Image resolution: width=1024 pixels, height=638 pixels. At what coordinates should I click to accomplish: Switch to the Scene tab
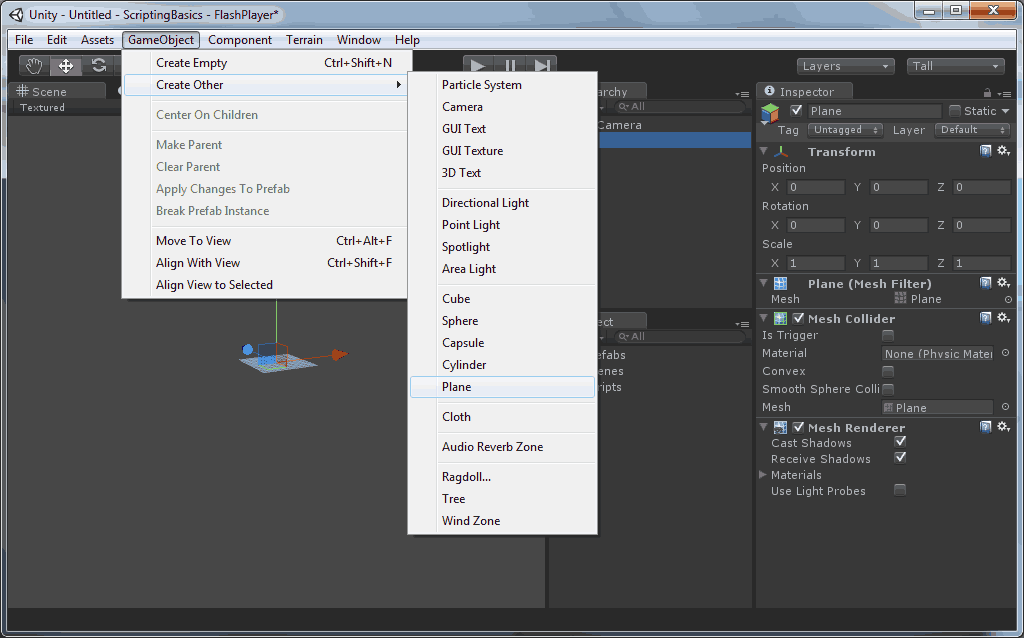pyautogui.click(x=57, y=91)
